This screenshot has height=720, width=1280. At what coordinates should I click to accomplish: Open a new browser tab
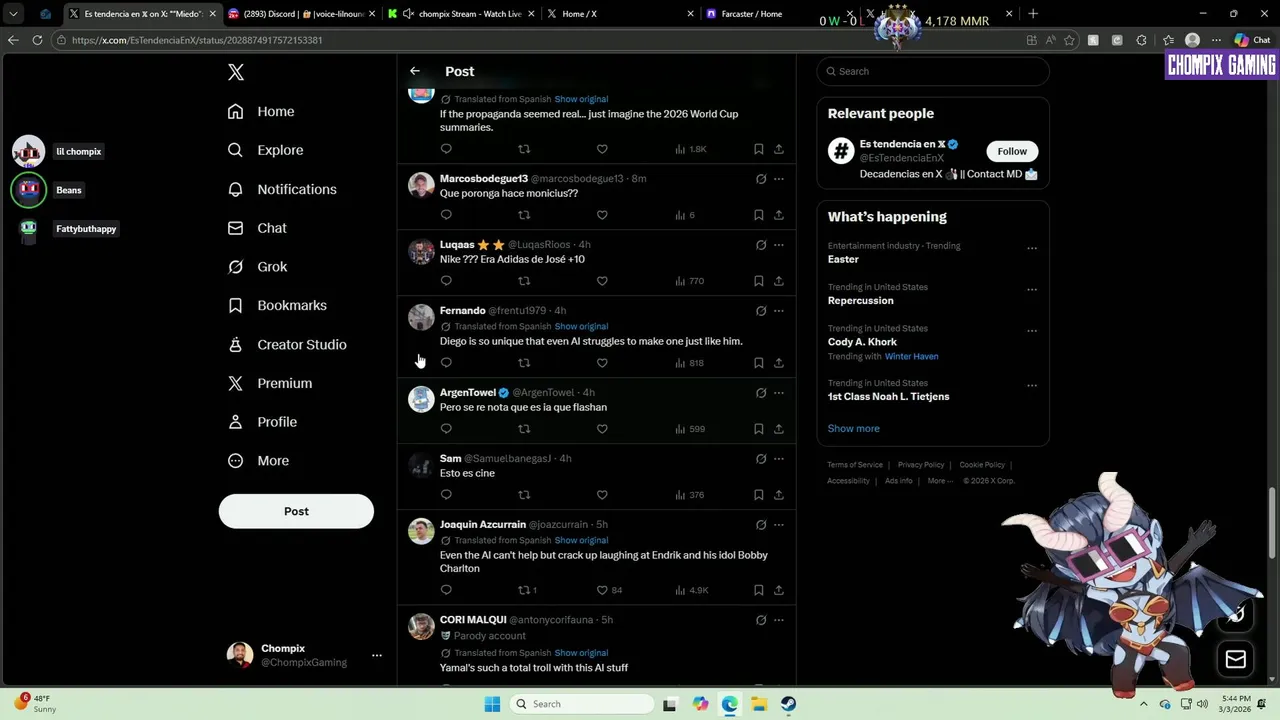coord(1033,14)
